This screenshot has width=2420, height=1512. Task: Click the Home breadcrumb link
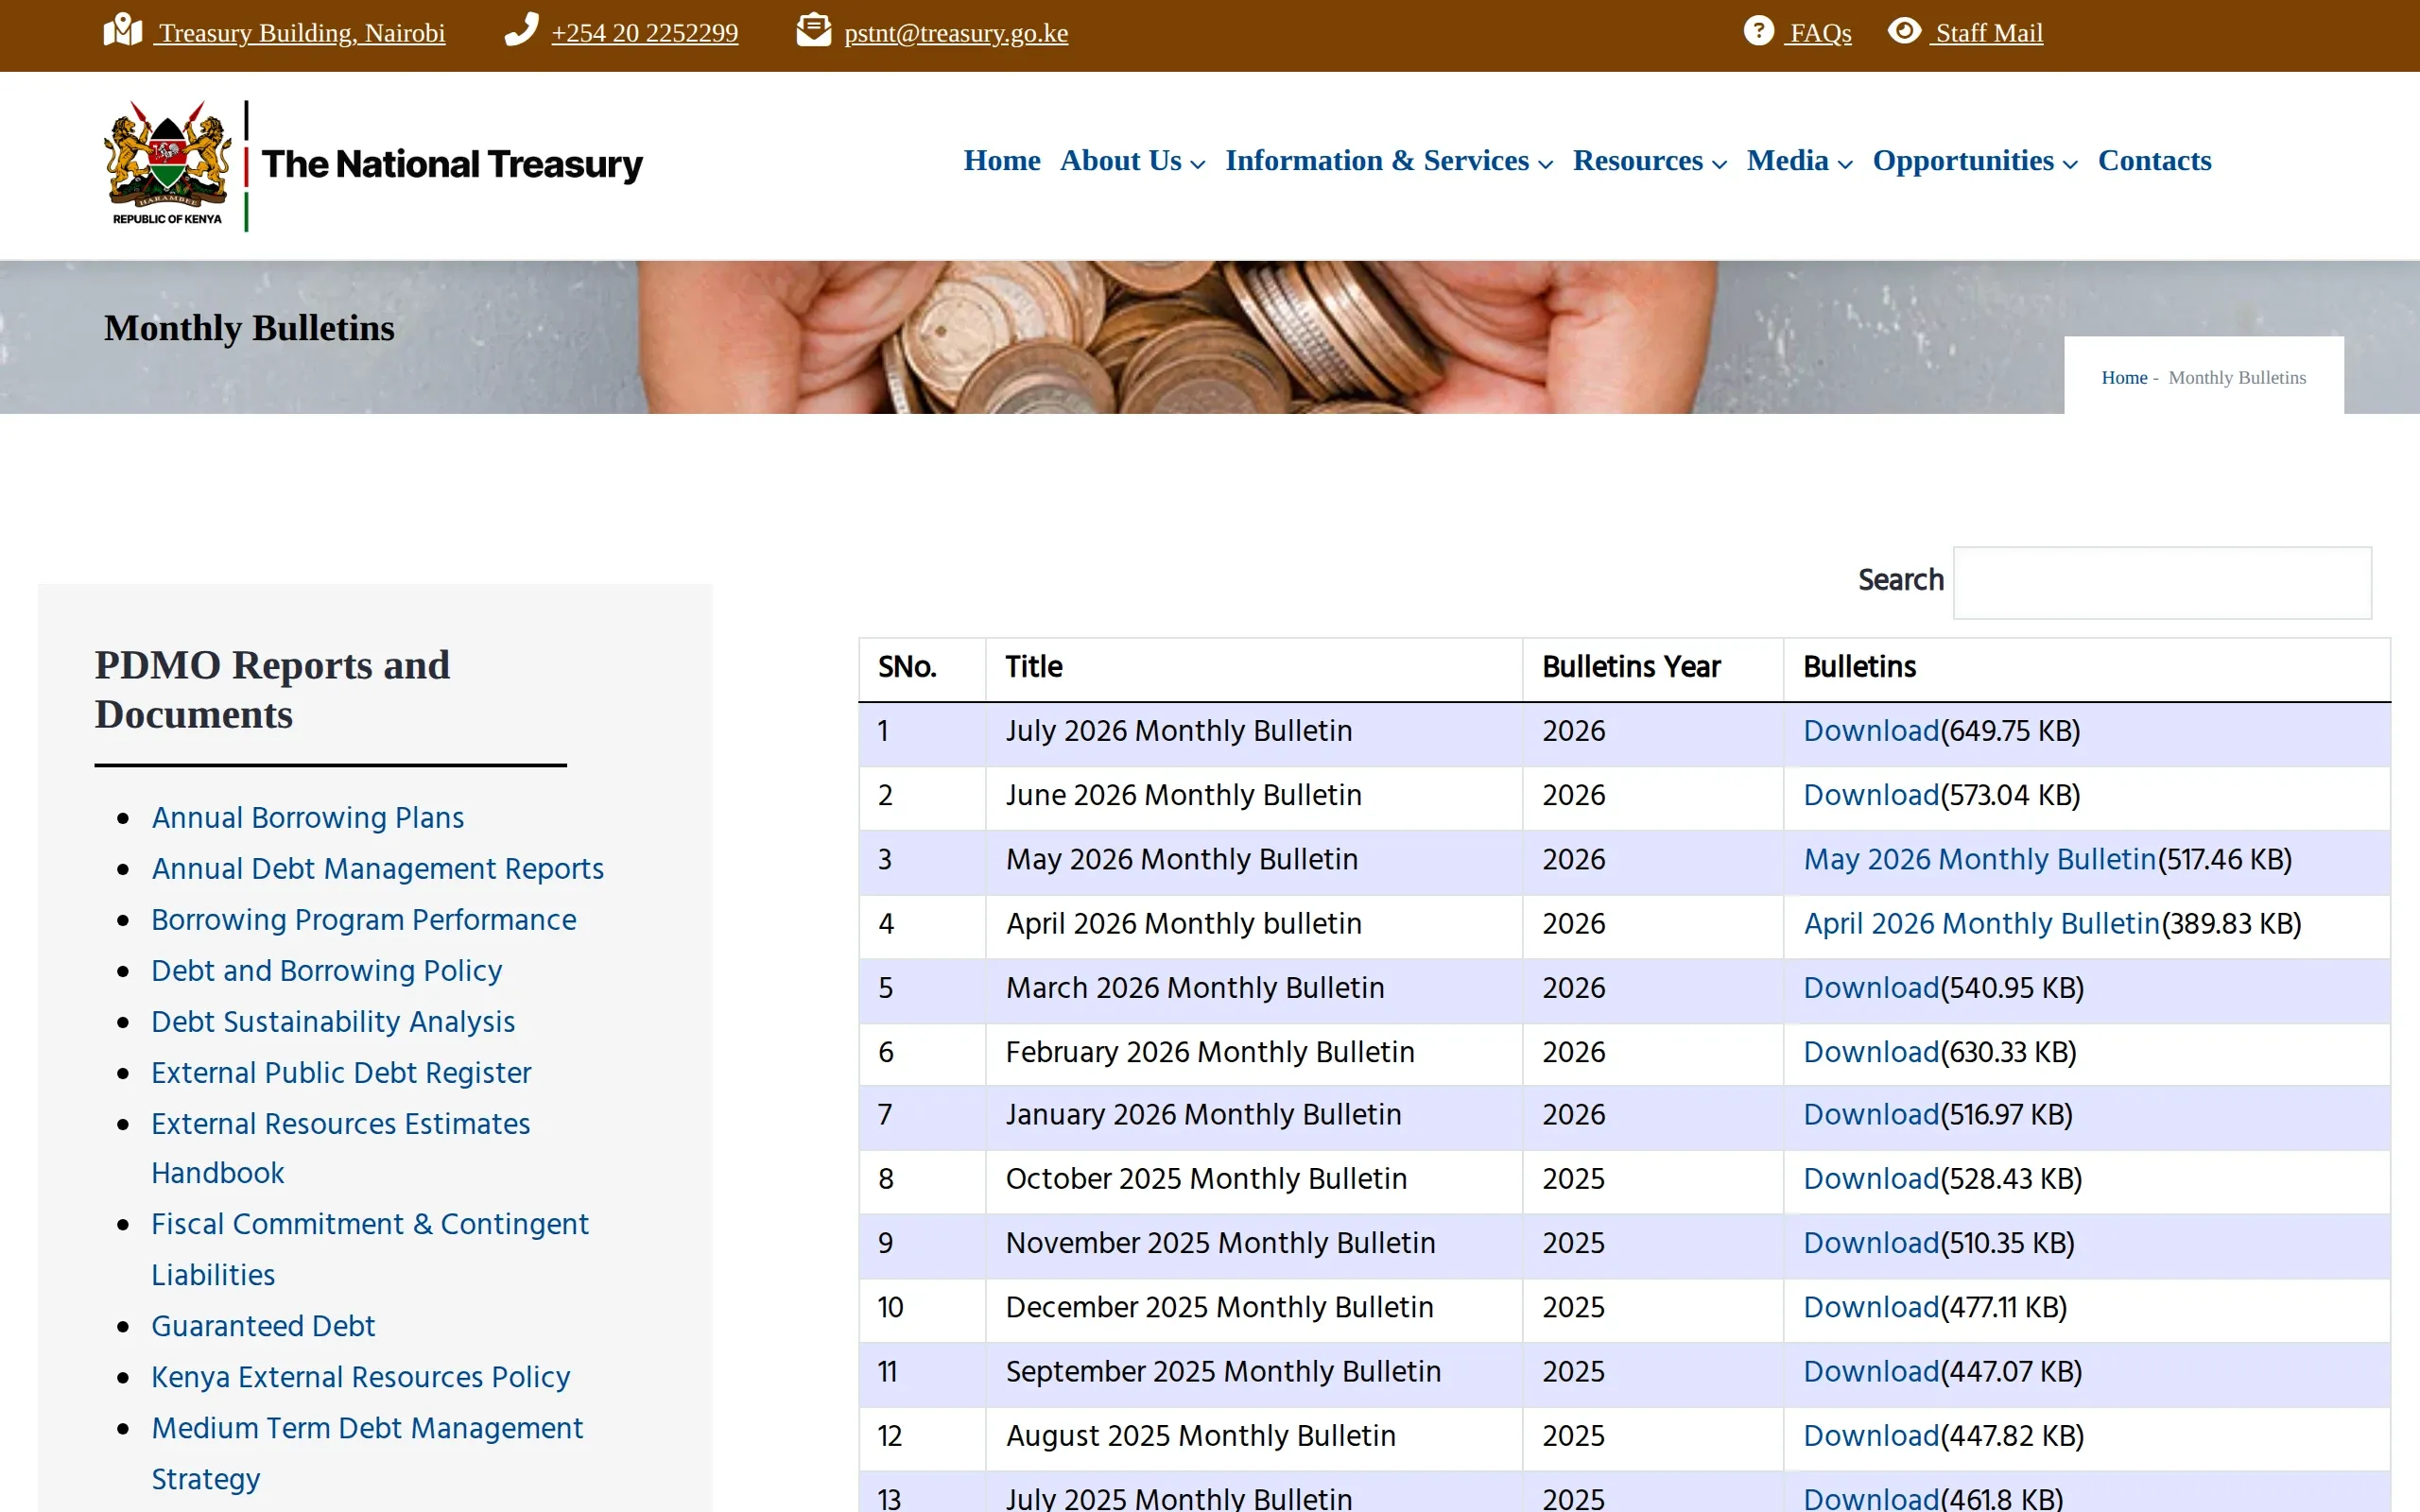[x=2124, y=378]
